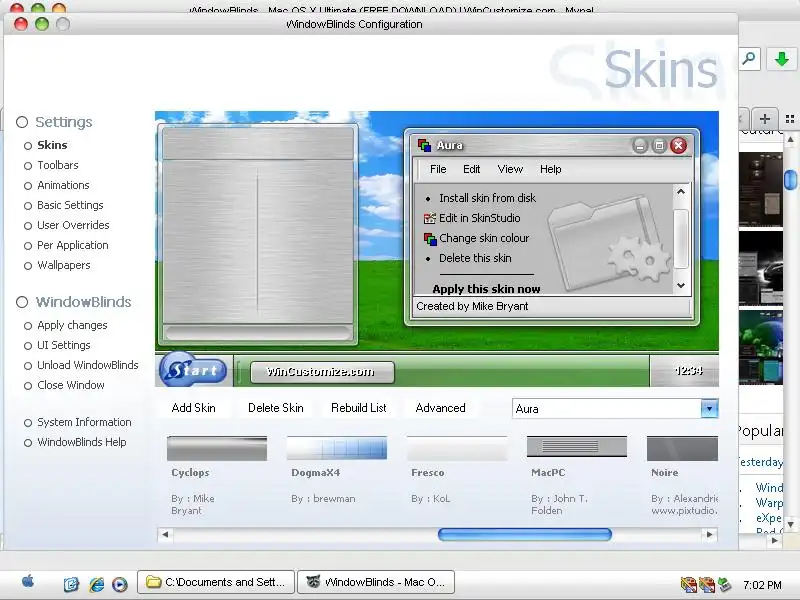
Task: Select the Noire skin thumbnail
Action: tap(682, 448)
